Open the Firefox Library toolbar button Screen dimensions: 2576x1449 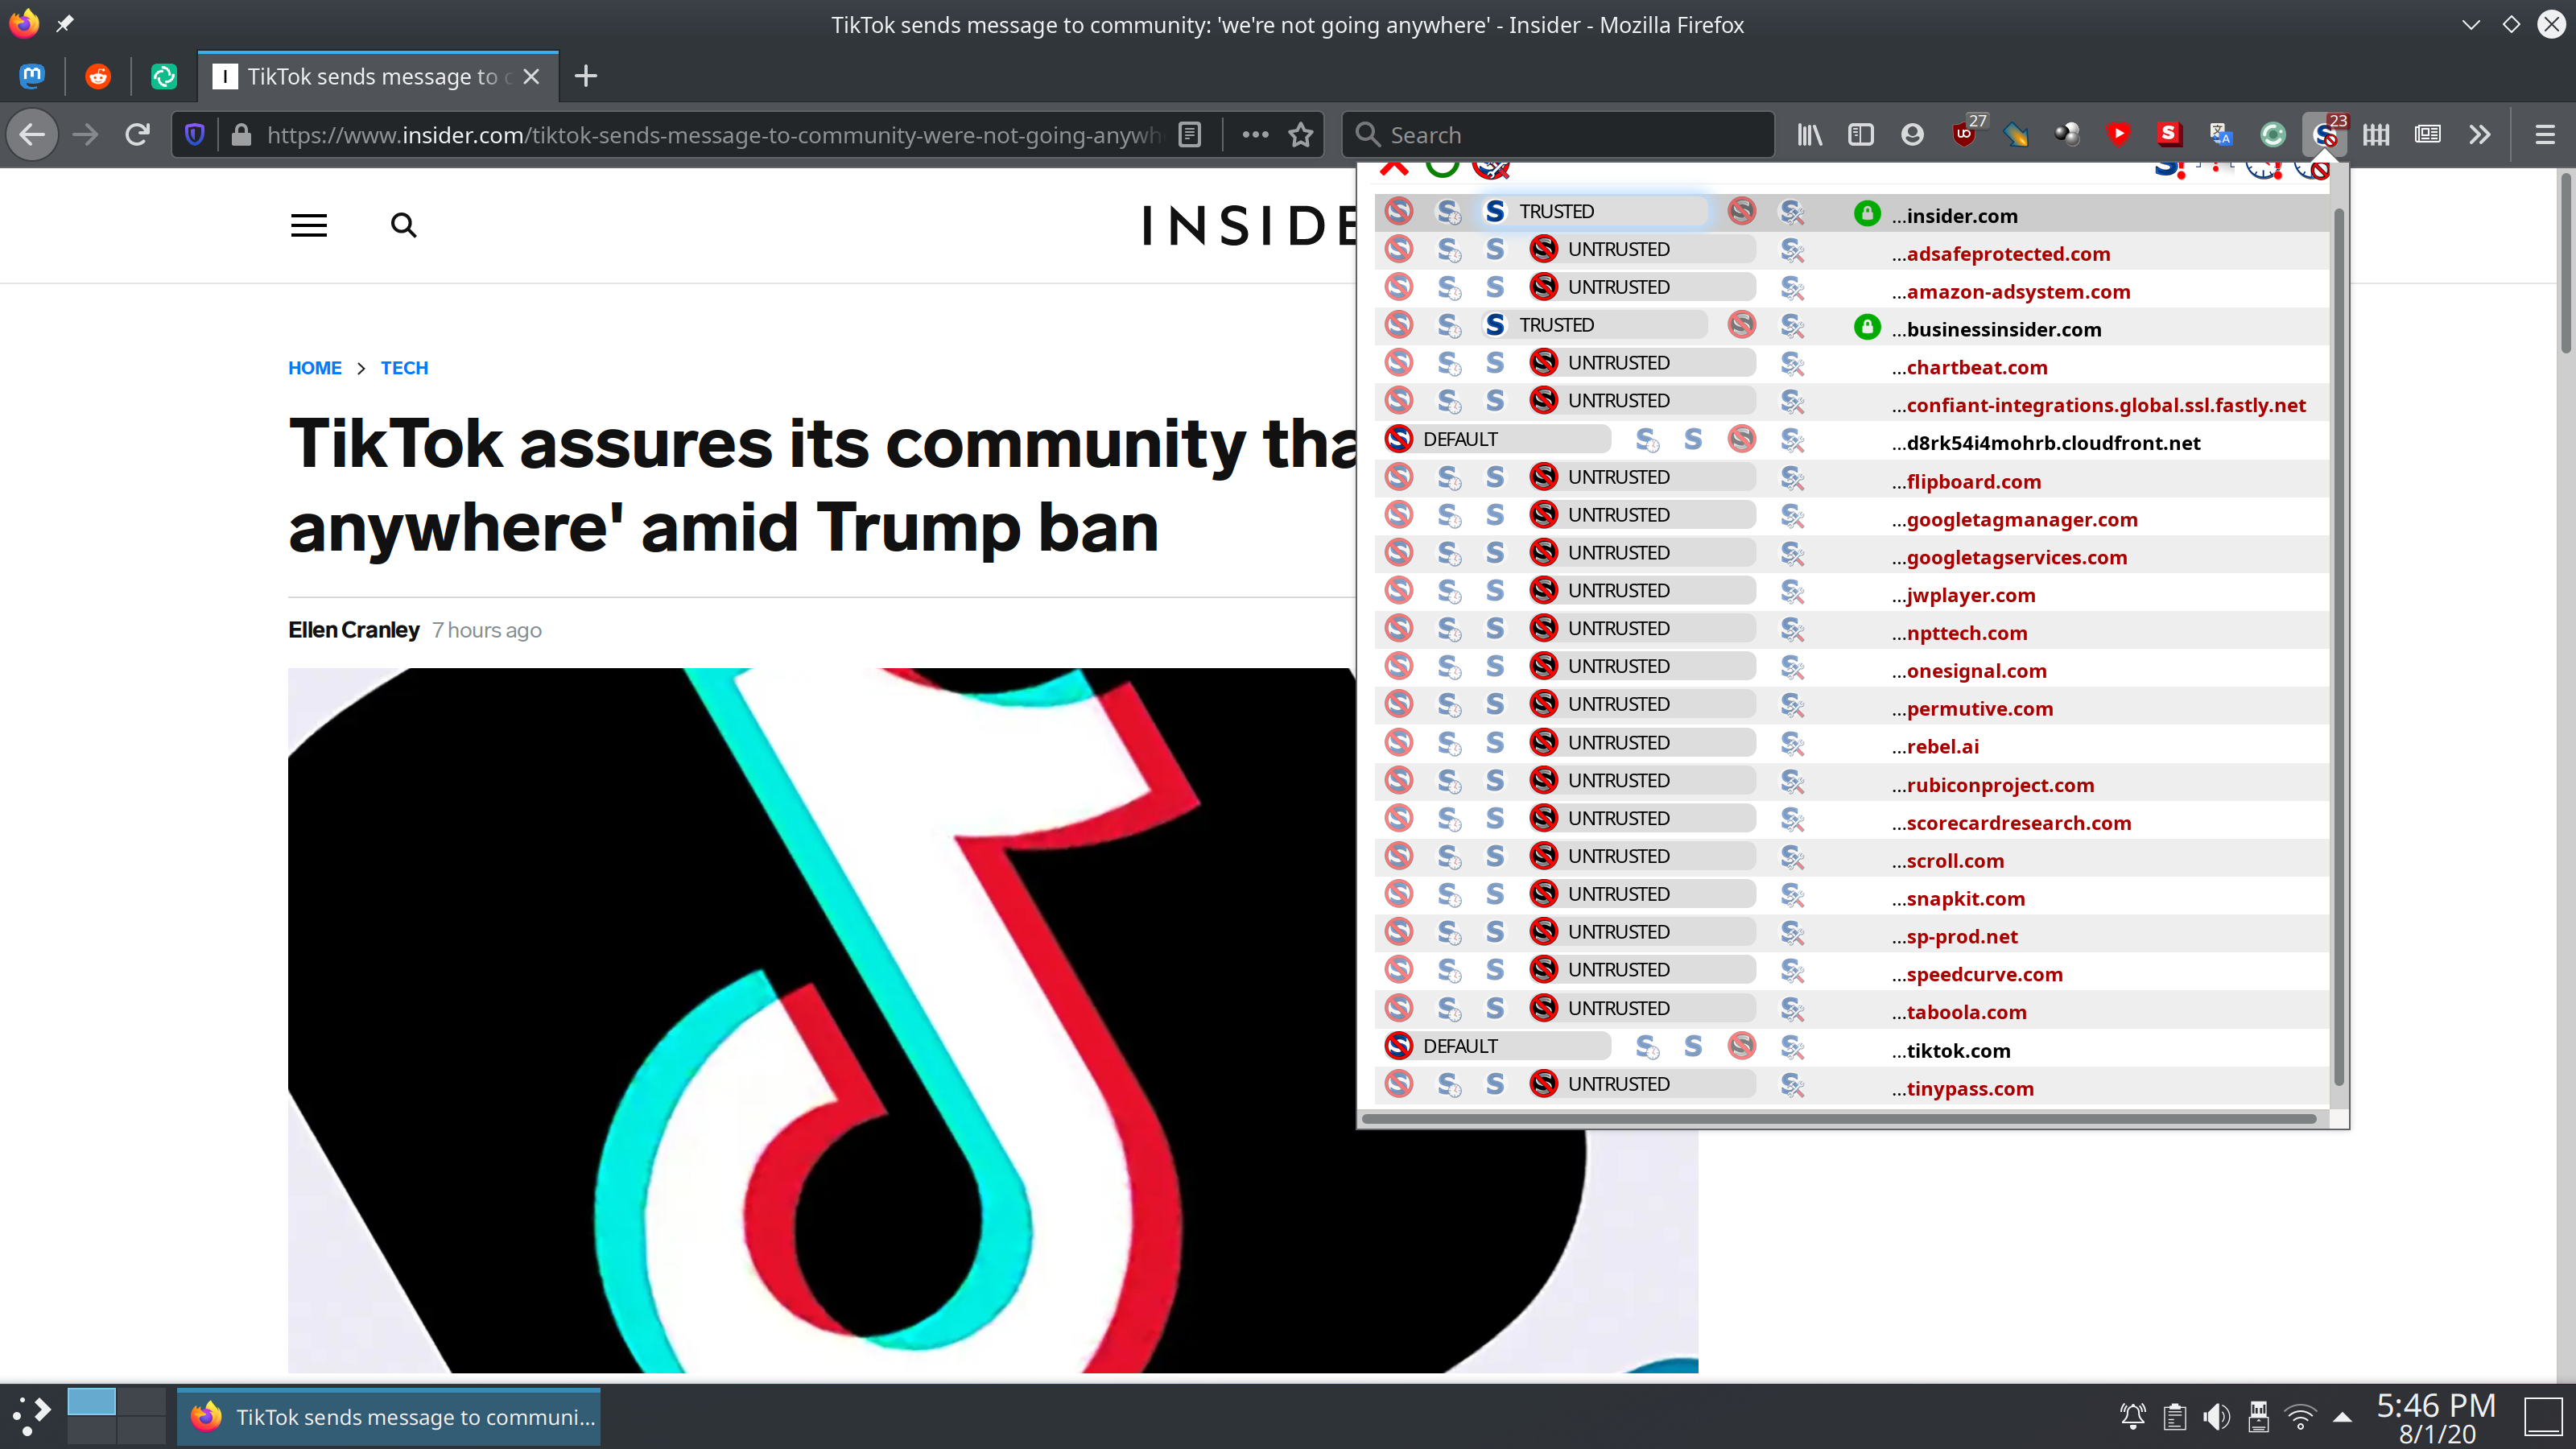click(x=1809, y=134)
